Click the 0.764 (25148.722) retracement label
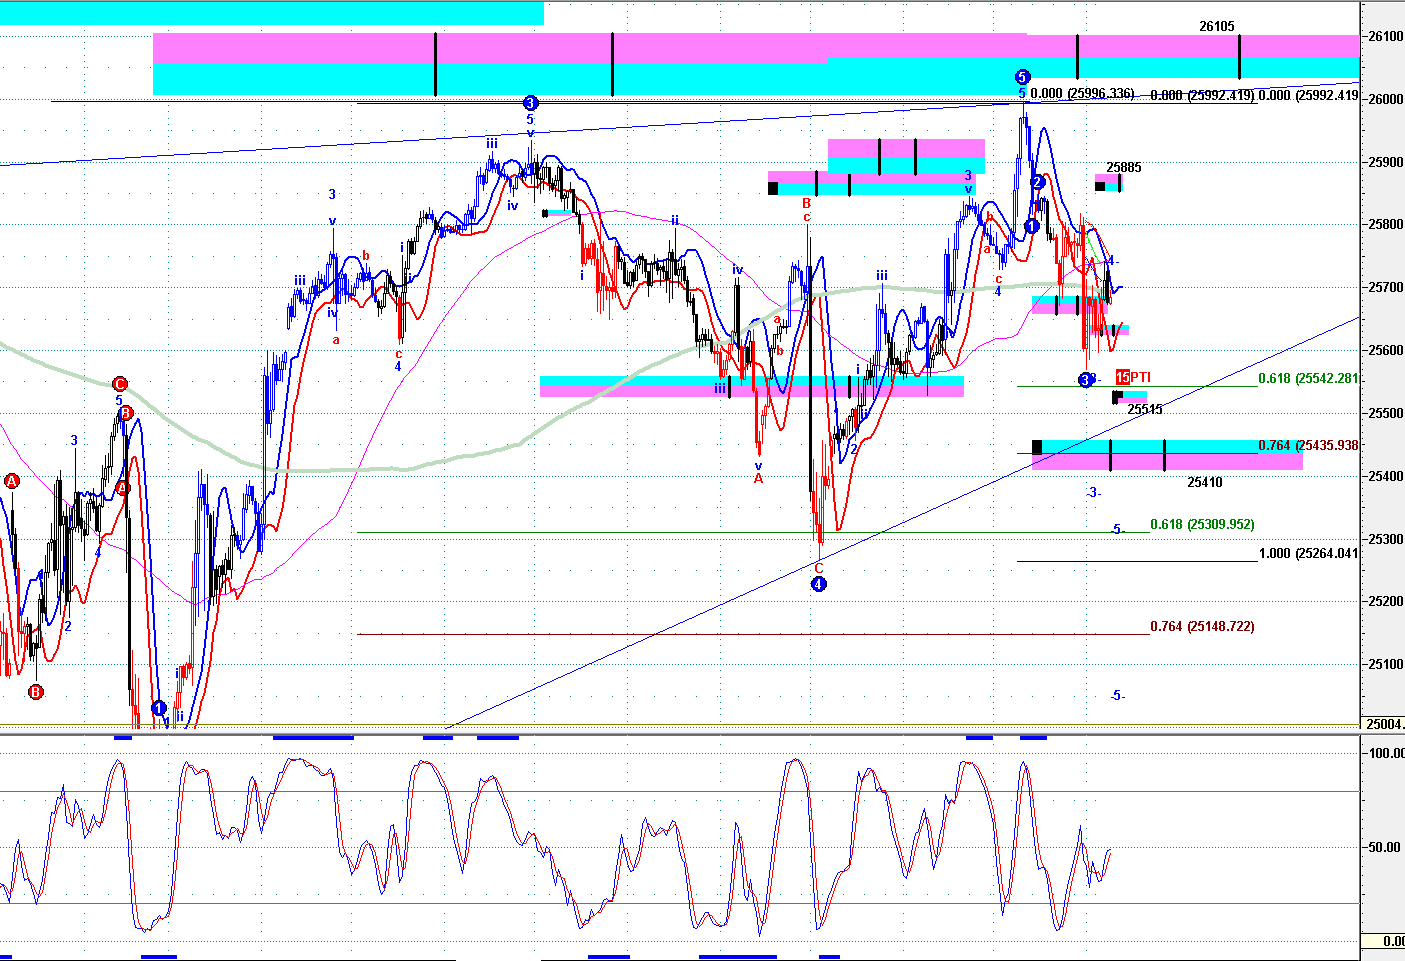This screenshot has height=961, width=1405. coord(1202,626)
